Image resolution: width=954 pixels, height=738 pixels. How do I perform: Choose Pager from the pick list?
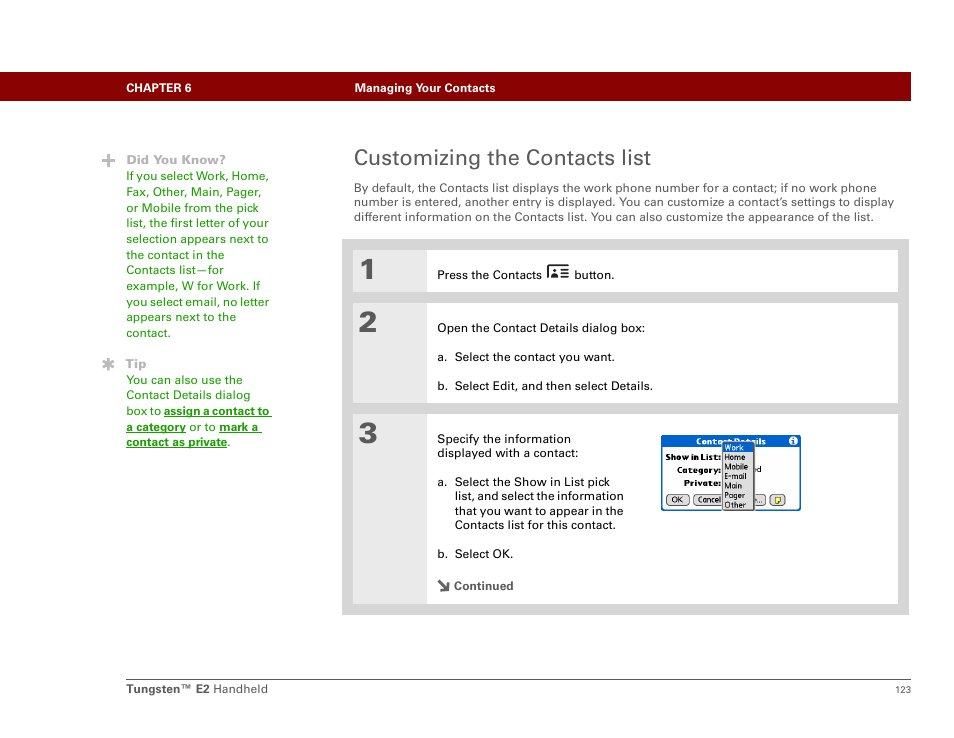(x=738, y=495)
